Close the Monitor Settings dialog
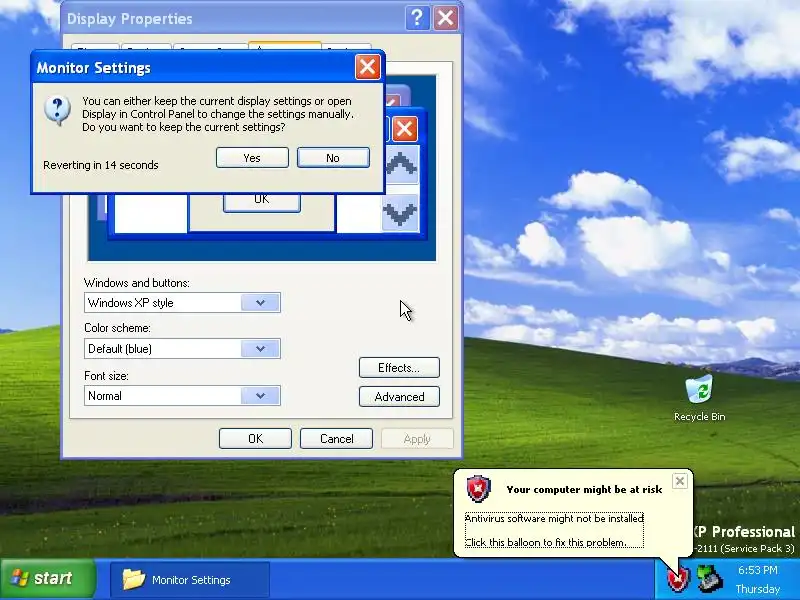Image resolution: width=800 pixels, height=600 pixels. pos(368,67)
